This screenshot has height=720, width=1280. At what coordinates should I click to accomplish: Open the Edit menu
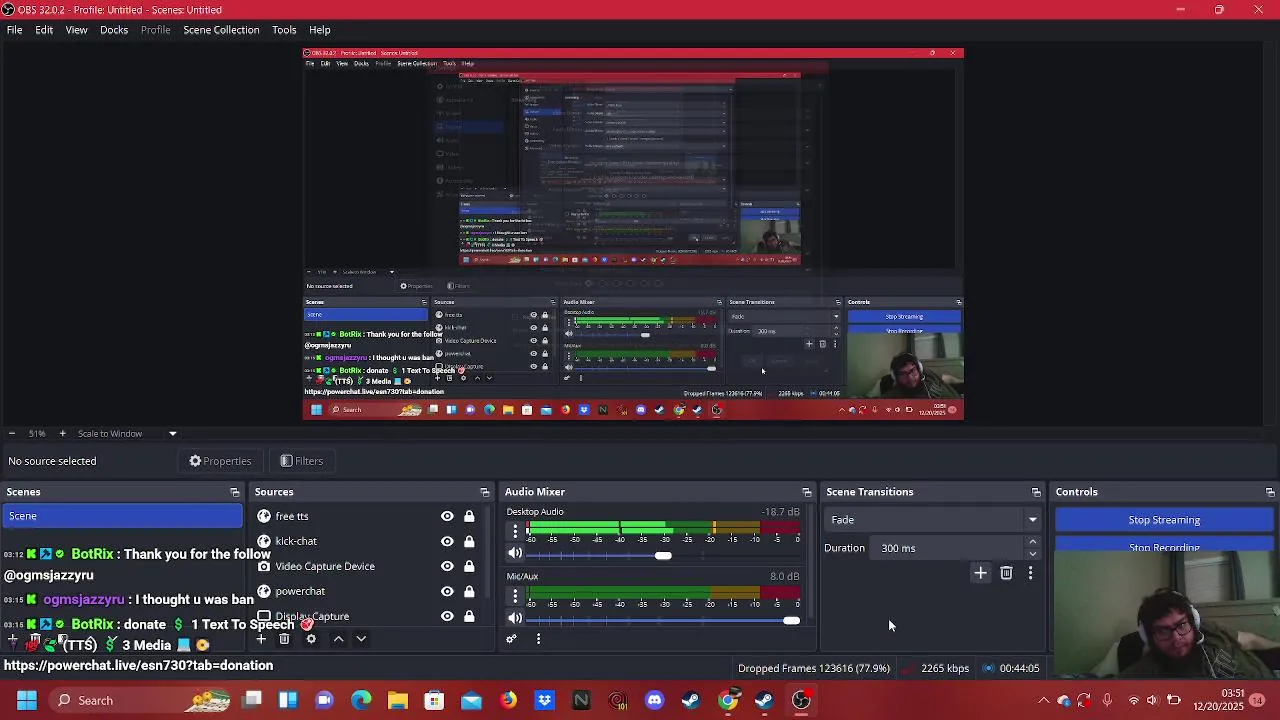point(44,30)
